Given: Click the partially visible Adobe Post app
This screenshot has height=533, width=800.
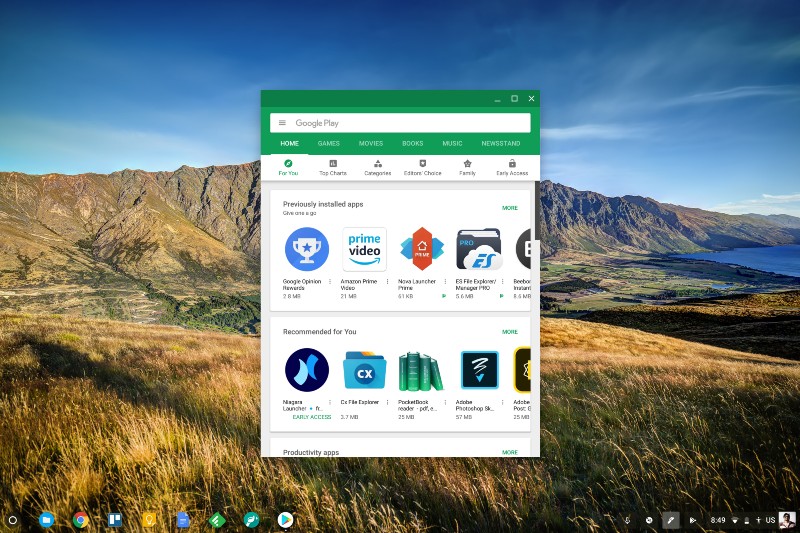Looking at the screenshot, I should [522, 370].
